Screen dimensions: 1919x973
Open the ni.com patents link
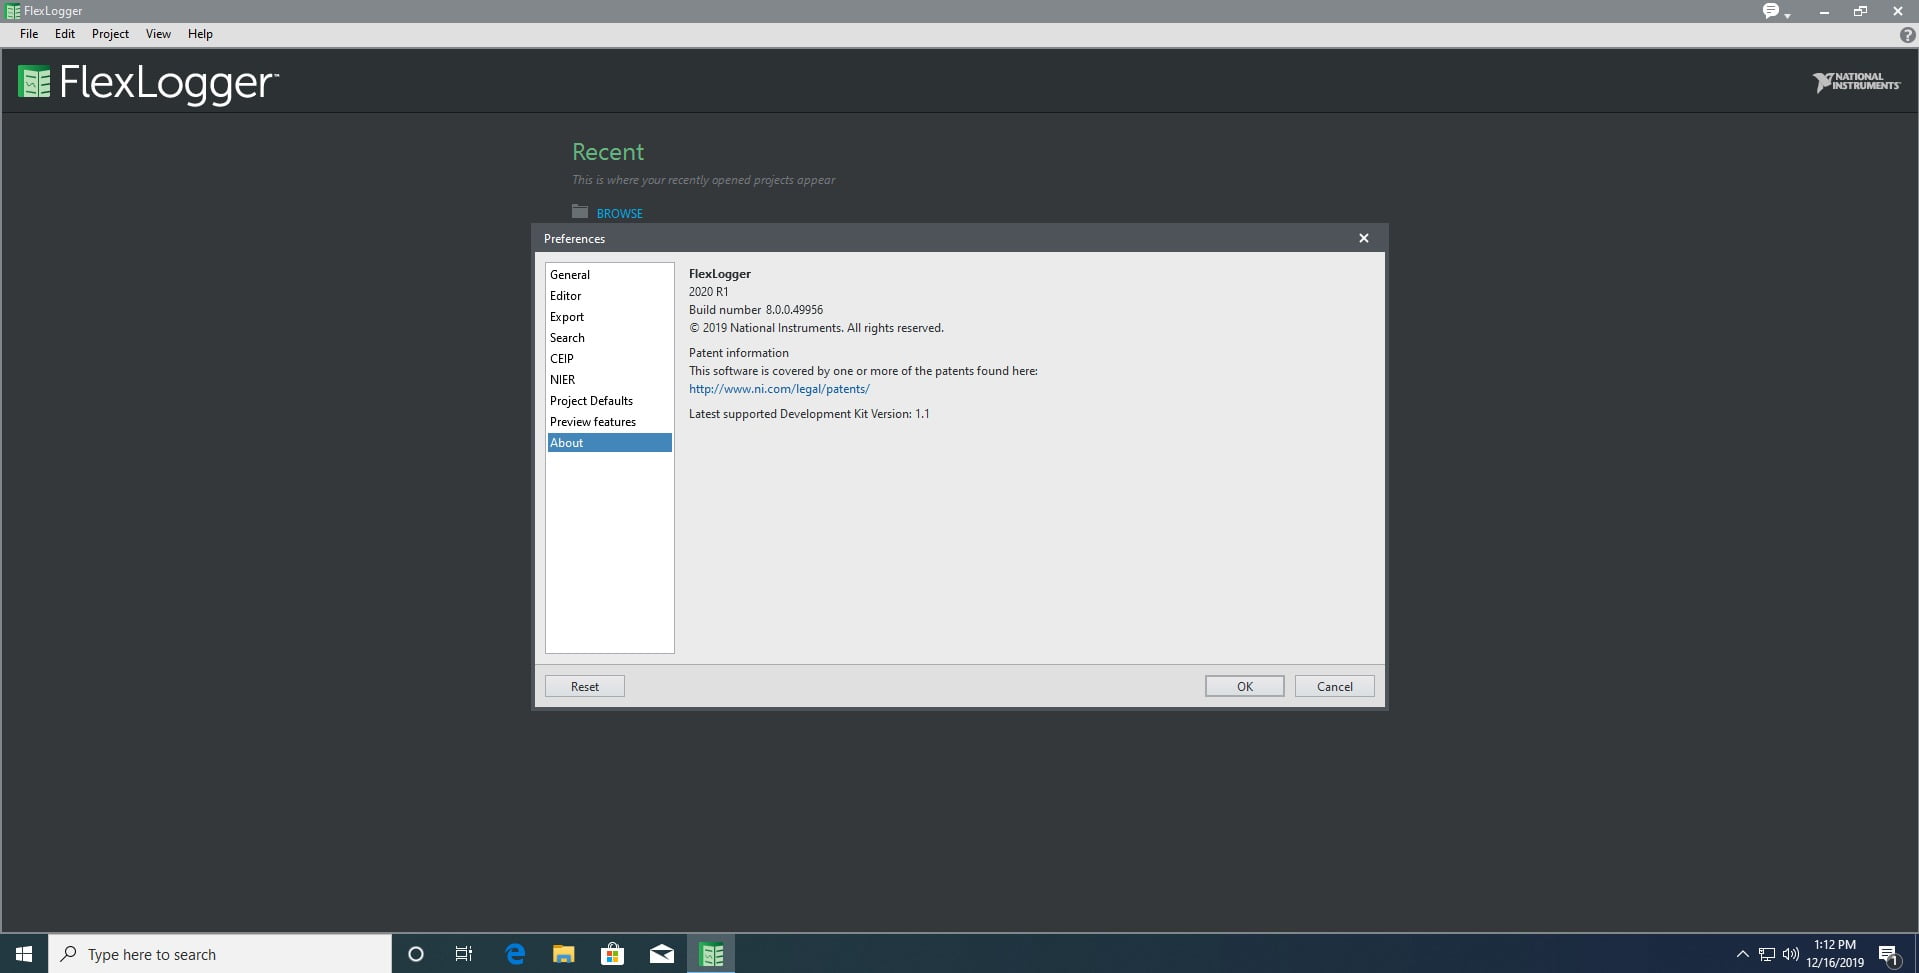click(x=779, y=389)
